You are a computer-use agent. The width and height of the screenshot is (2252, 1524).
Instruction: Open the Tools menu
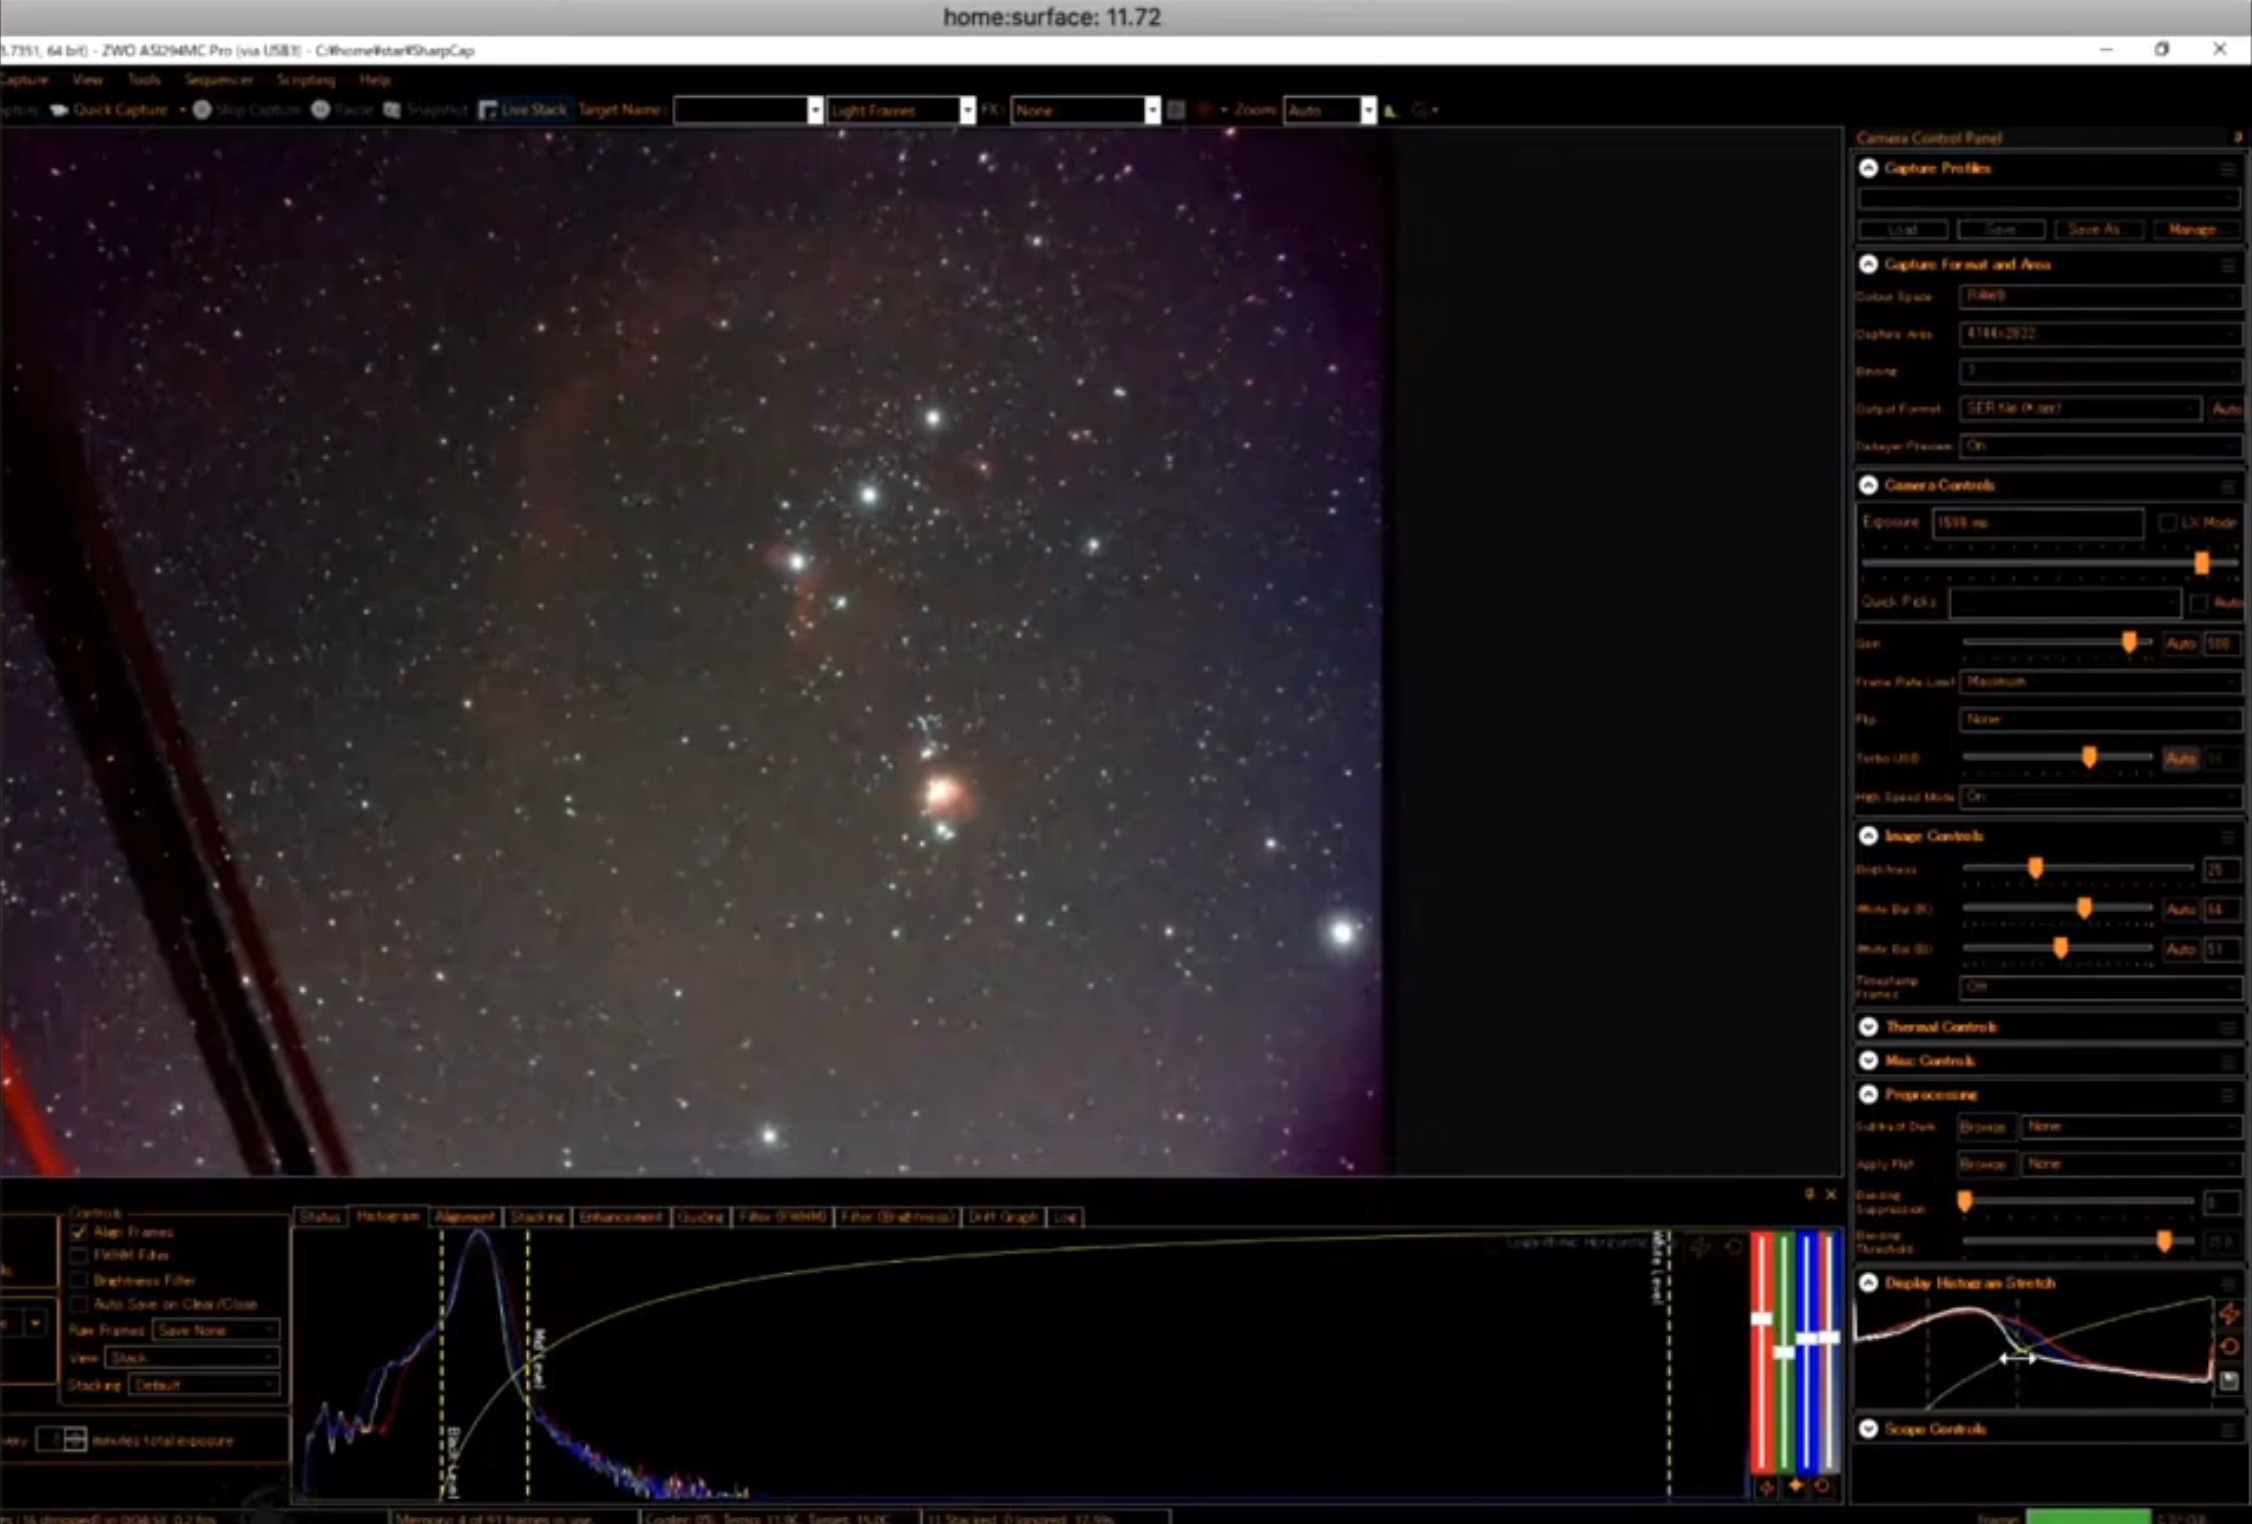pyautogui.click(x=143, y=79)
